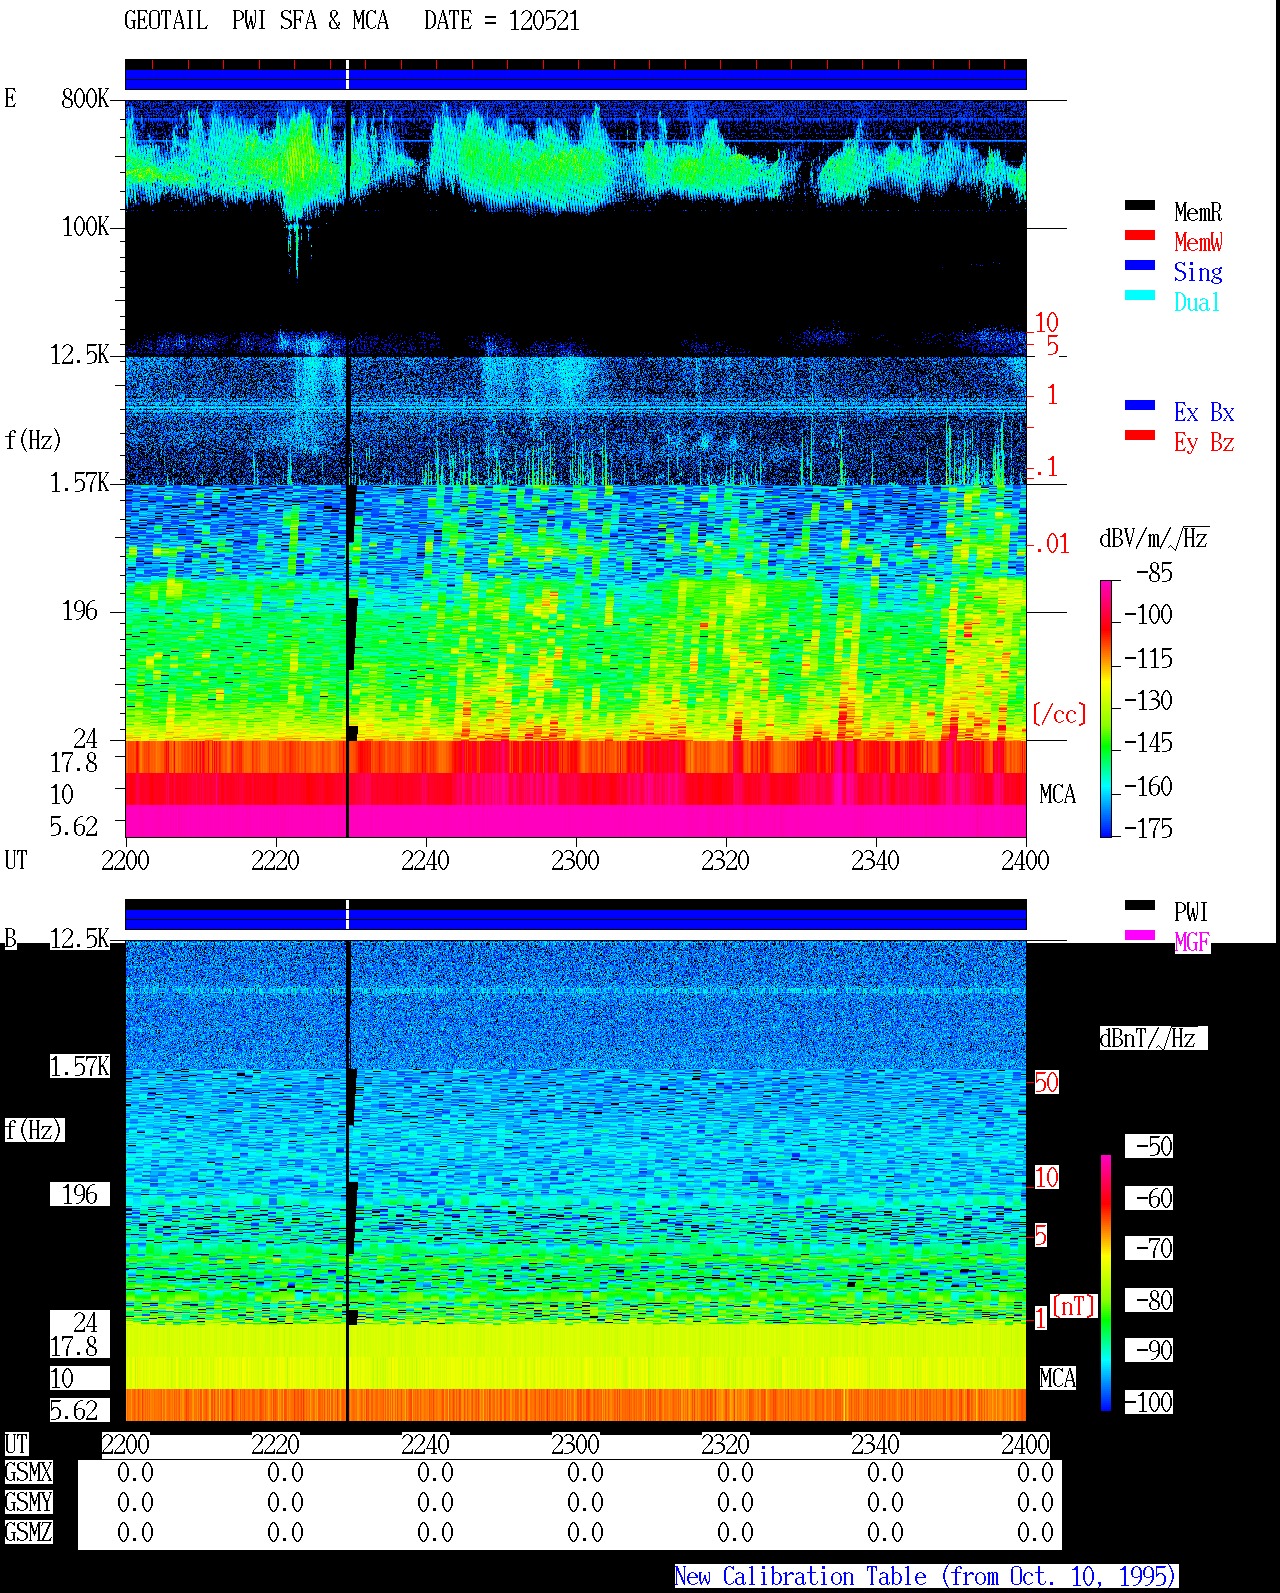Click the blue Sing legend swatch
1280x1593 pixels.
point(1140,265)
